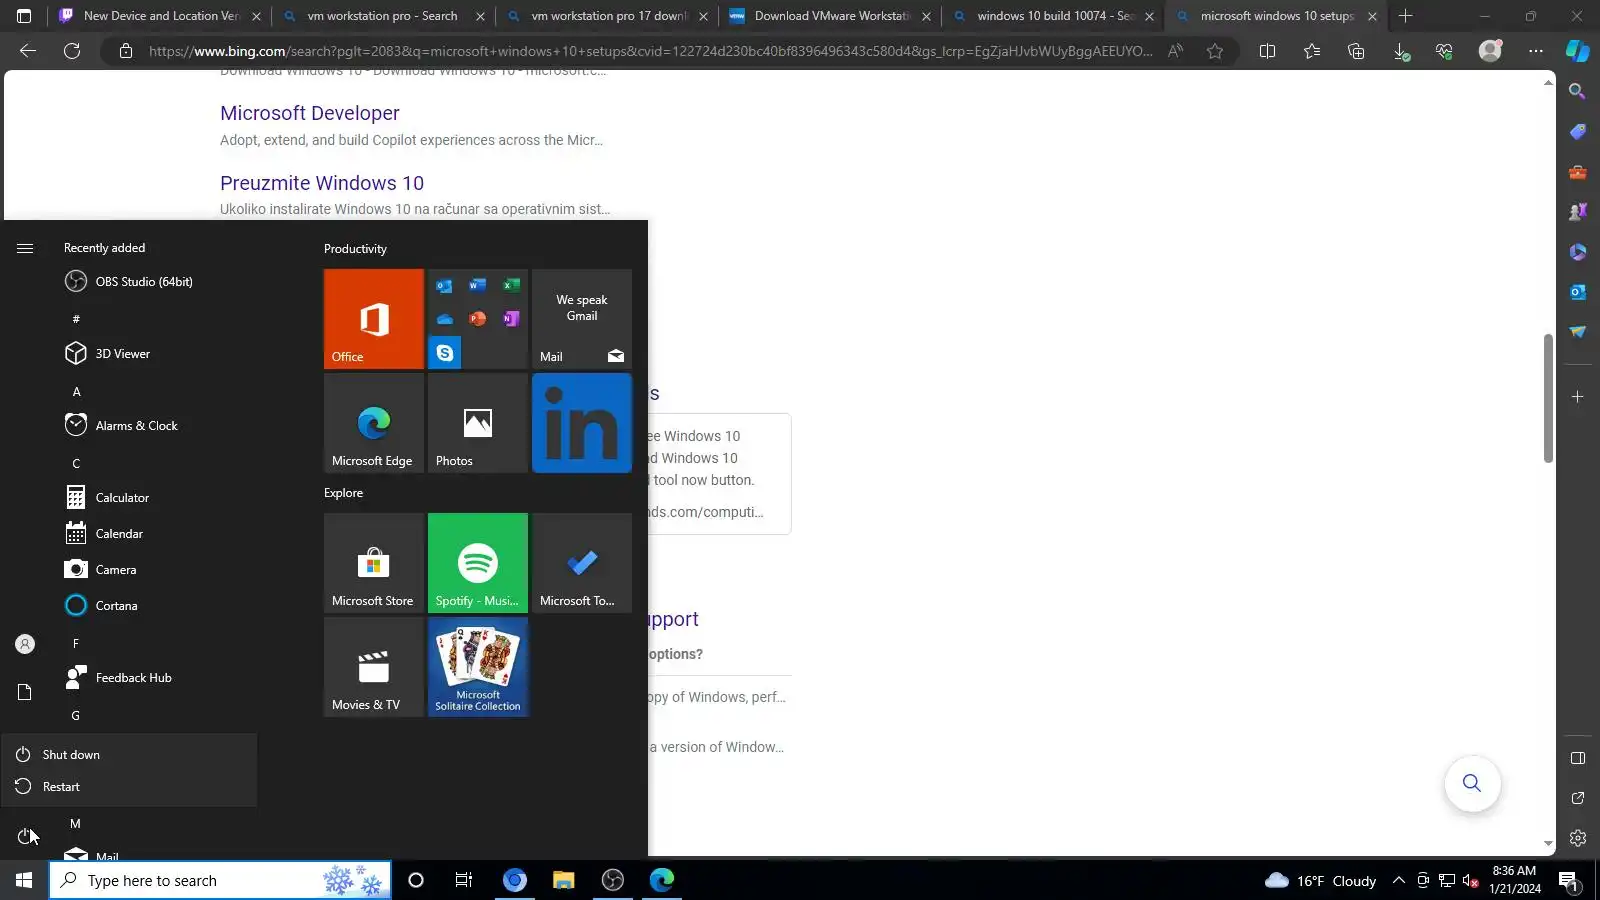Open the Movies & TV tile
The height and width of the screenshot is (900, 1600).
tap(373, 667)
